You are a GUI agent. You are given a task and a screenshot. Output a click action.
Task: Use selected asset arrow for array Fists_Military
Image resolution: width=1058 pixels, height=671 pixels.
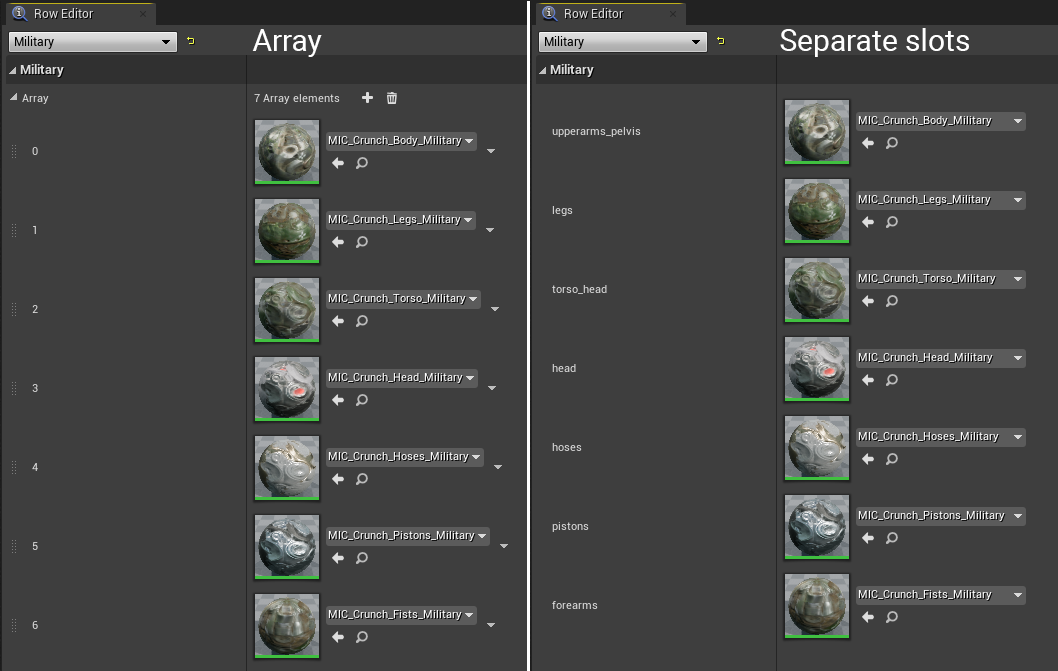click(x=338, y=637)
